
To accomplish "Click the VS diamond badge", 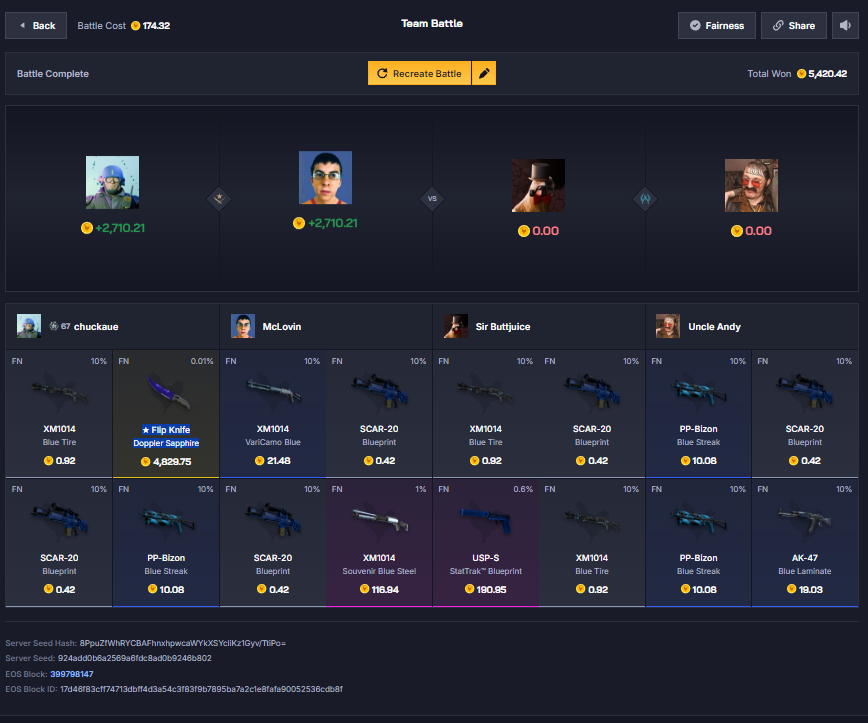I will tap(432, 198).
